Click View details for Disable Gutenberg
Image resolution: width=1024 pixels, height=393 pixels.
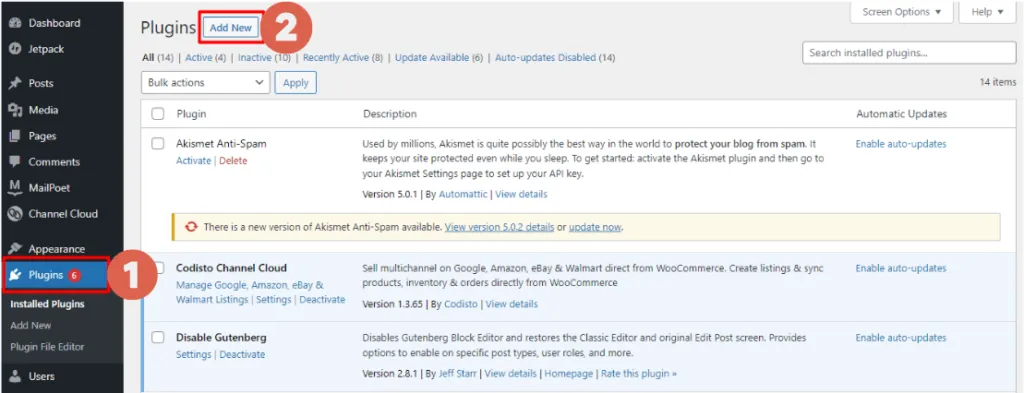pyautogui.click(x=510, y=373)
